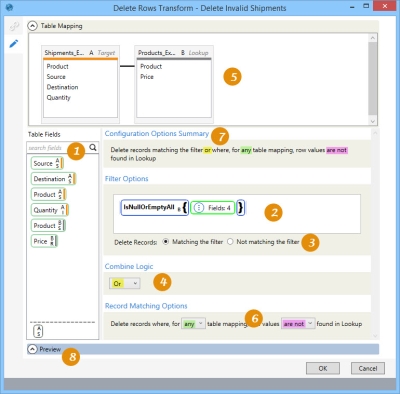The width and height of the screenshot is (400, 394).
Task: Click the Configuration Options Summary heading
Action: click(x=157, y=134)
